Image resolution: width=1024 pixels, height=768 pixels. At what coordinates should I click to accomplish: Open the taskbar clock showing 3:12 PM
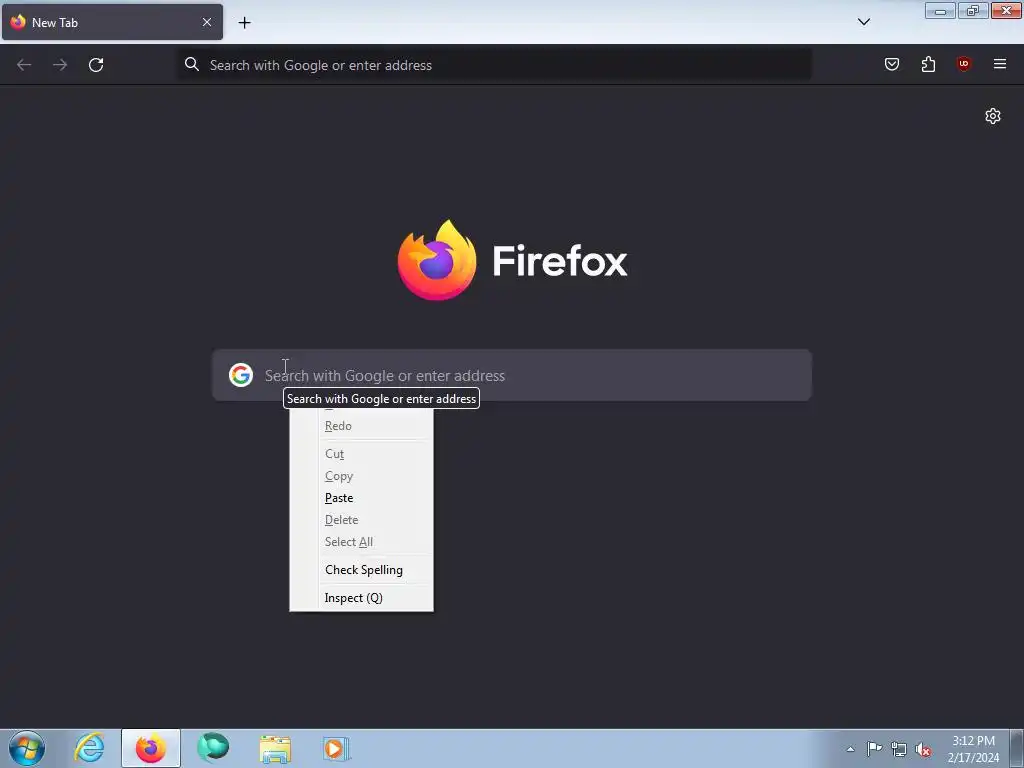click(x=973, y=749)
